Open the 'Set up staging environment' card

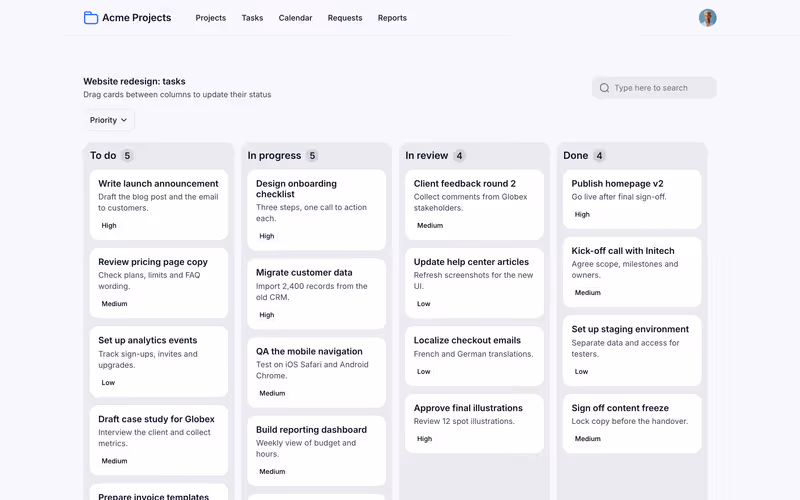click(632, 351)
